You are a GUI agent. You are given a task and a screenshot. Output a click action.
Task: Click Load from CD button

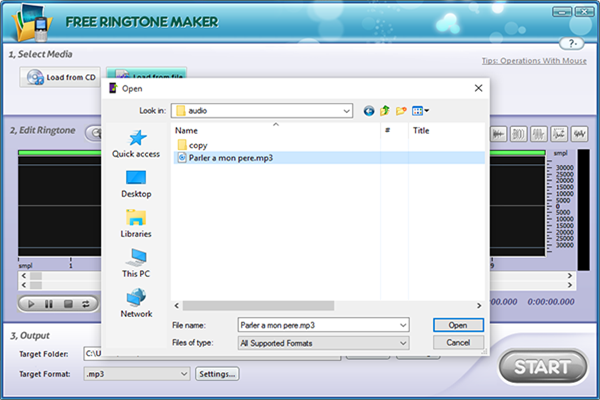[x=60, y=77]
